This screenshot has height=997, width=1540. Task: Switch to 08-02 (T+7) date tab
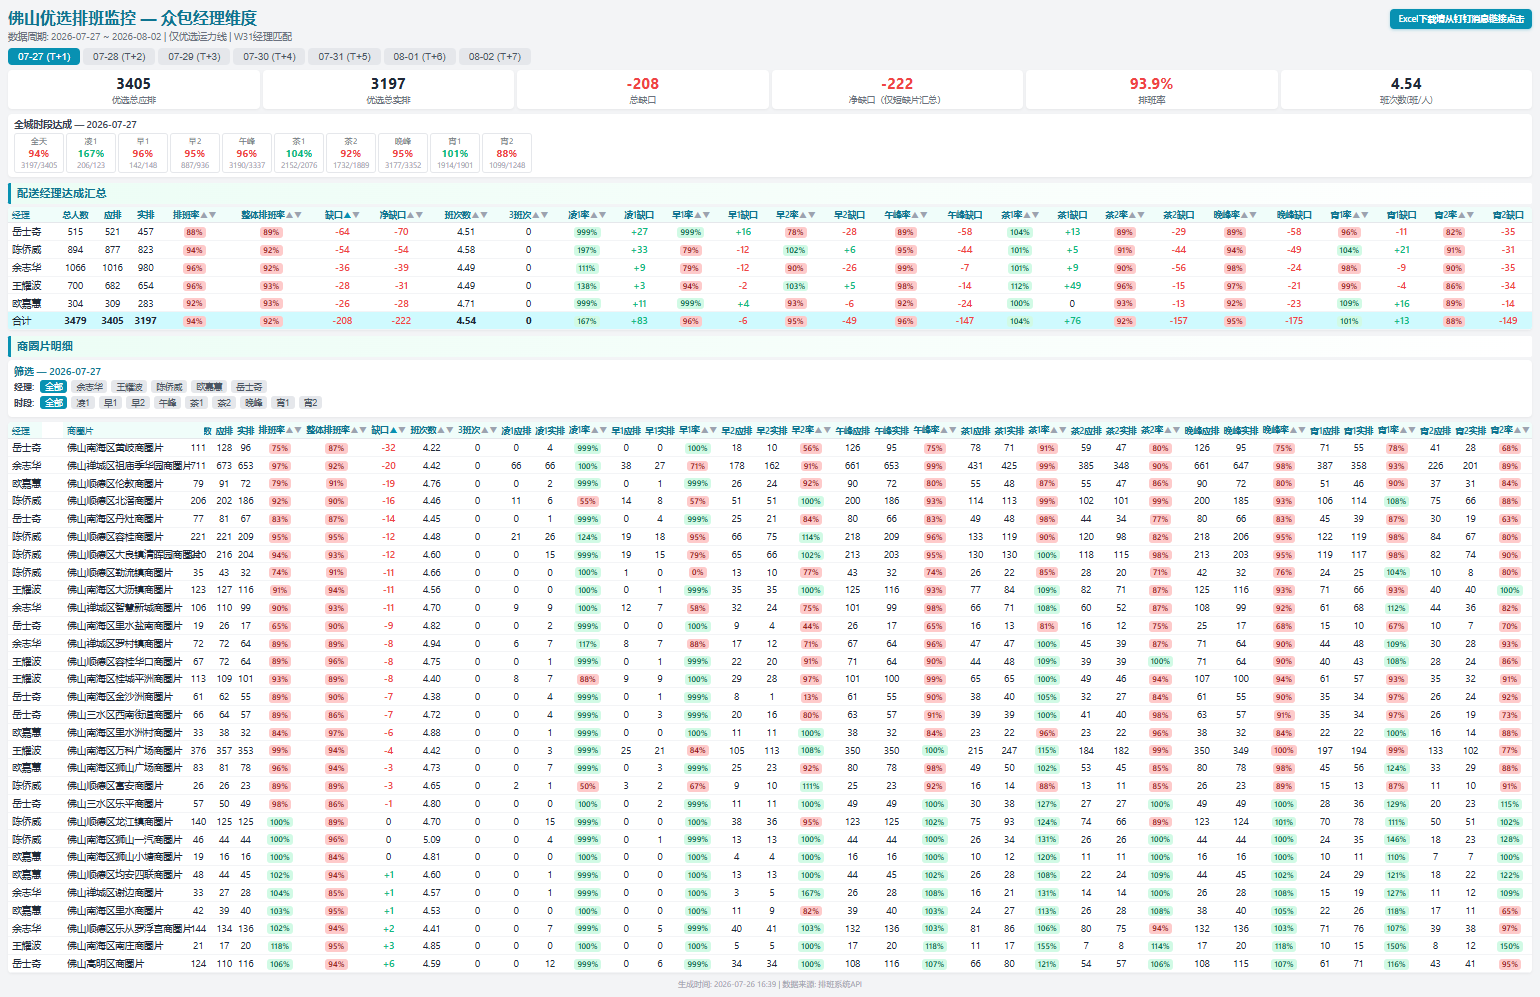[x=495, y=57]
